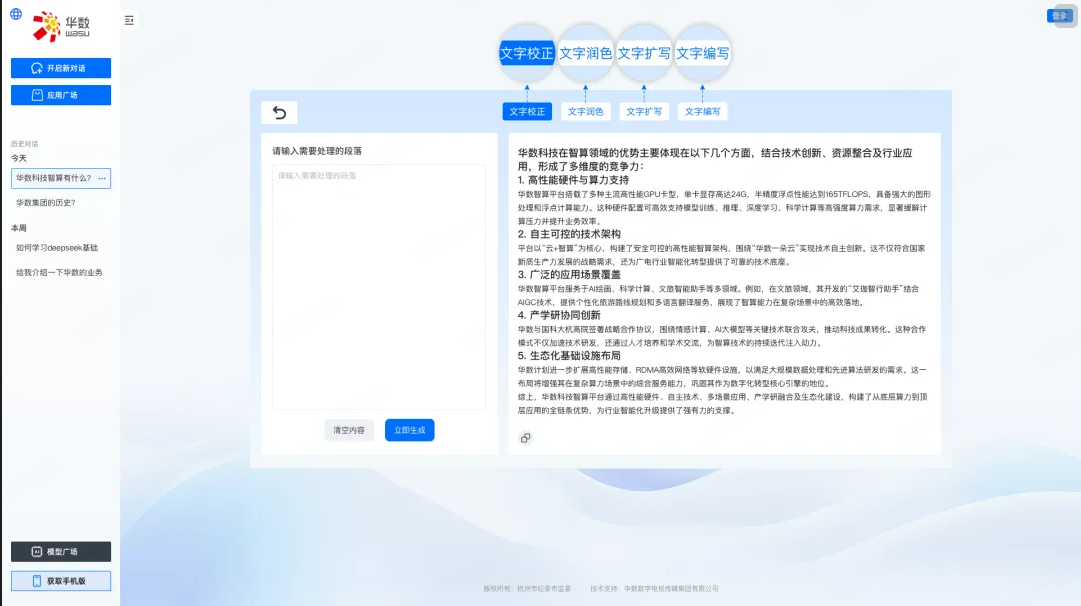Focus the 请输入需要处理的段落 text area
The image size is (1081, 606).
pyautogui.click(x=378, y=286)
